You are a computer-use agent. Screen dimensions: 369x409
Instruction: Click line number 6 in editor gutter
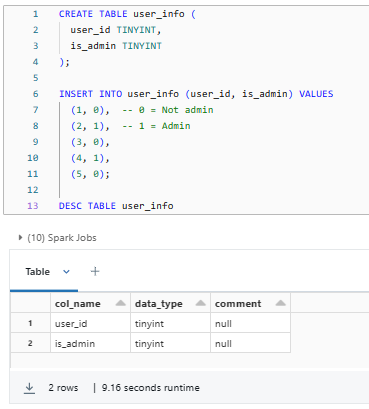click(x=36, y=94)
